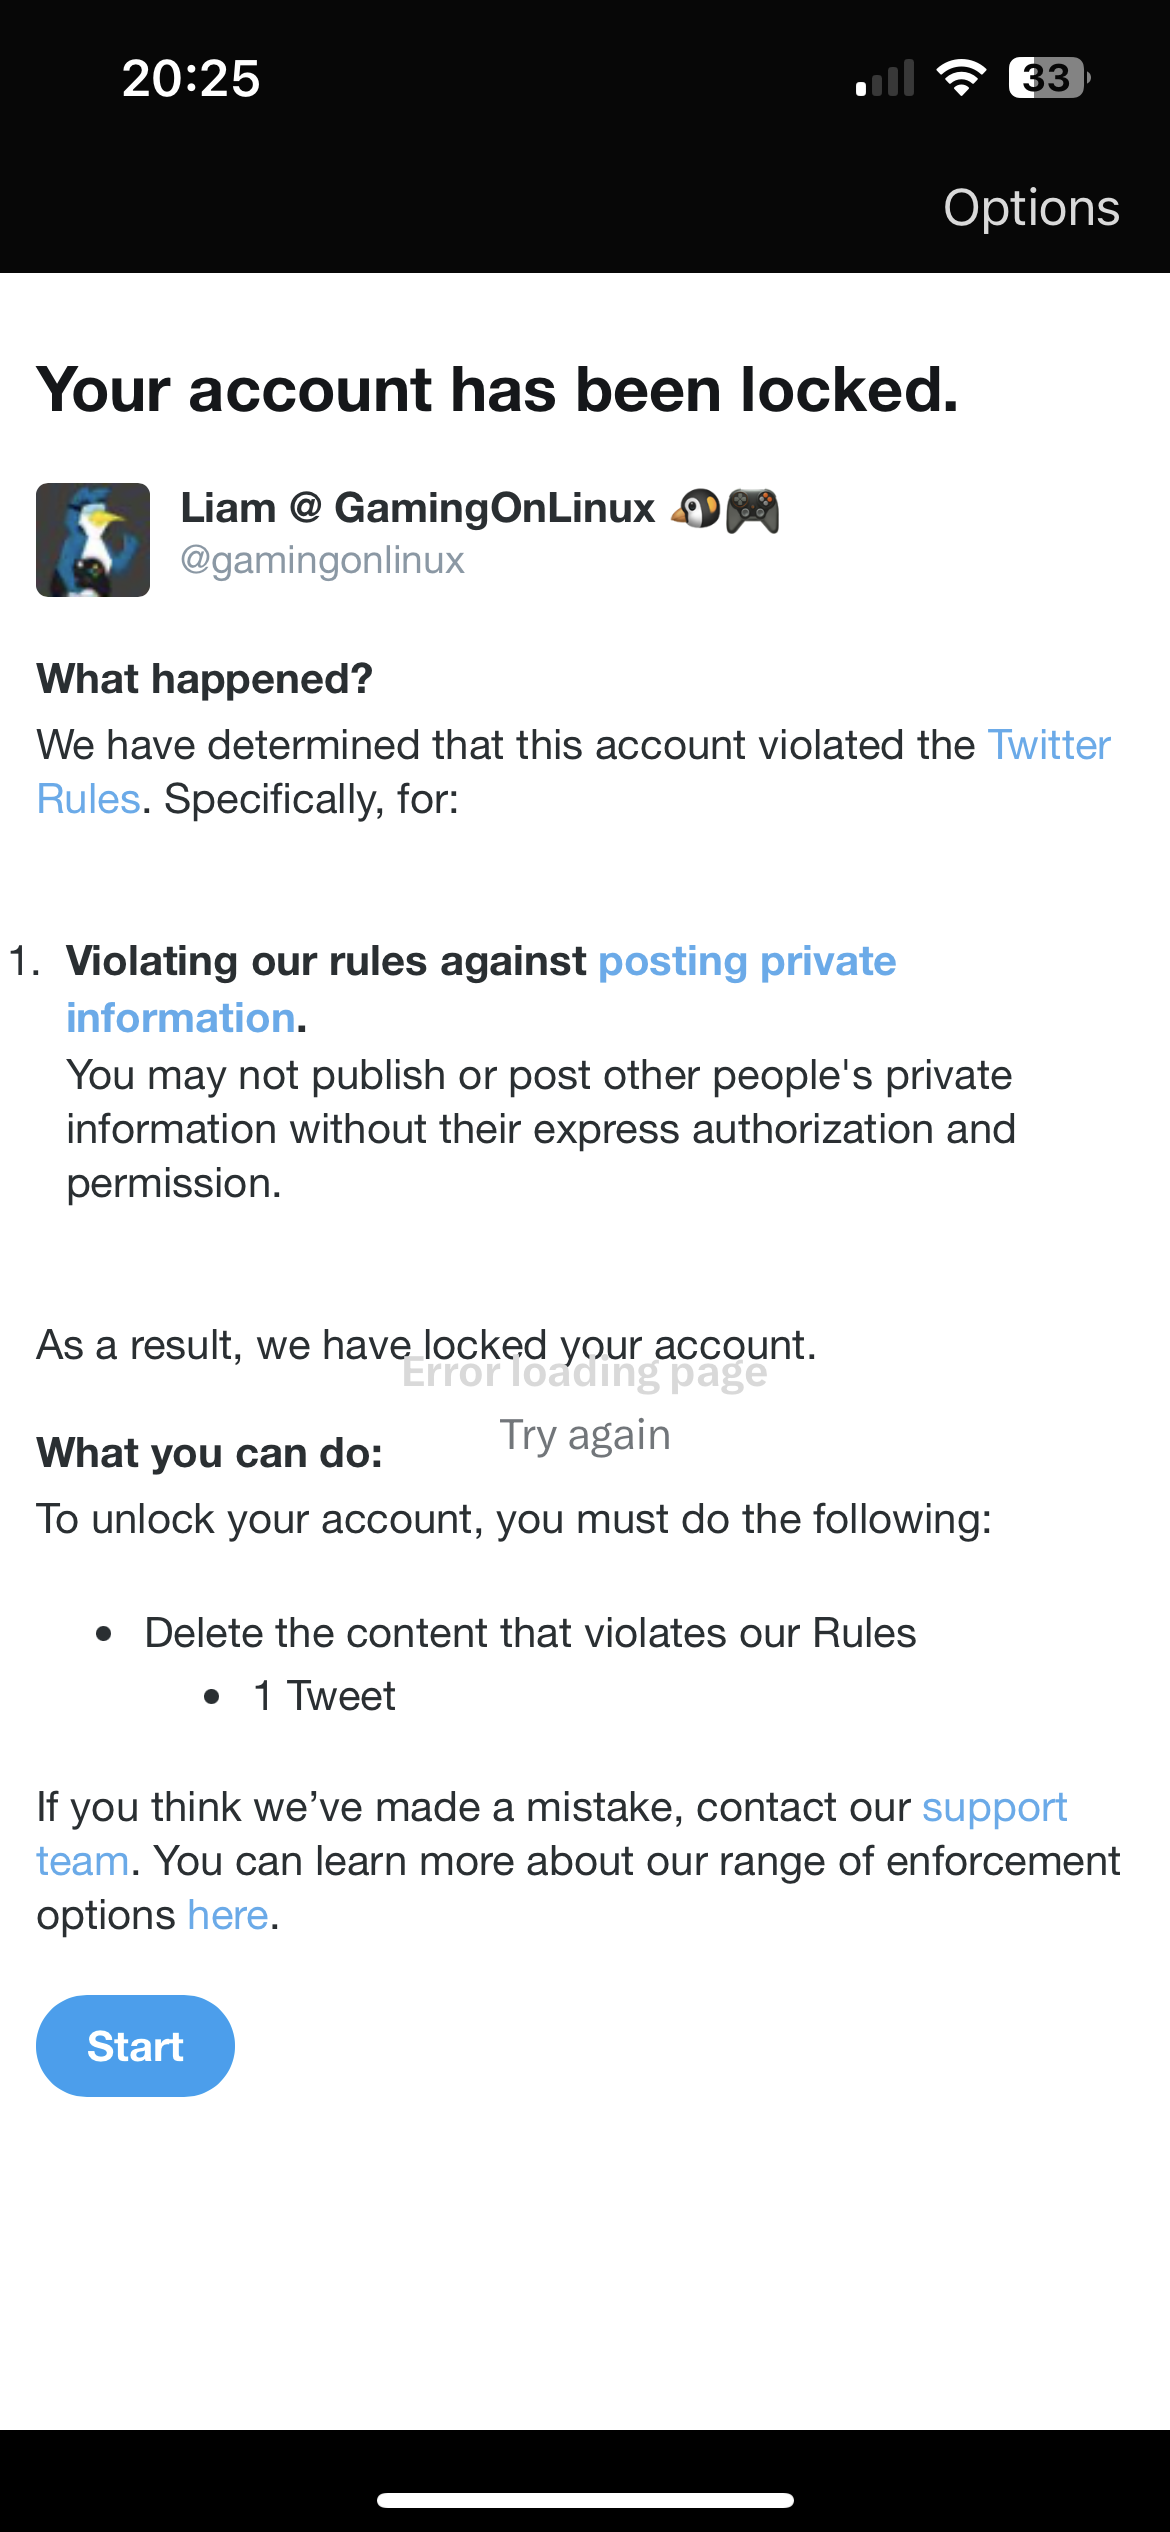Tap the cellular signal bars icon
Viewport: 1170px width, 2532px height.
(885, 78)
